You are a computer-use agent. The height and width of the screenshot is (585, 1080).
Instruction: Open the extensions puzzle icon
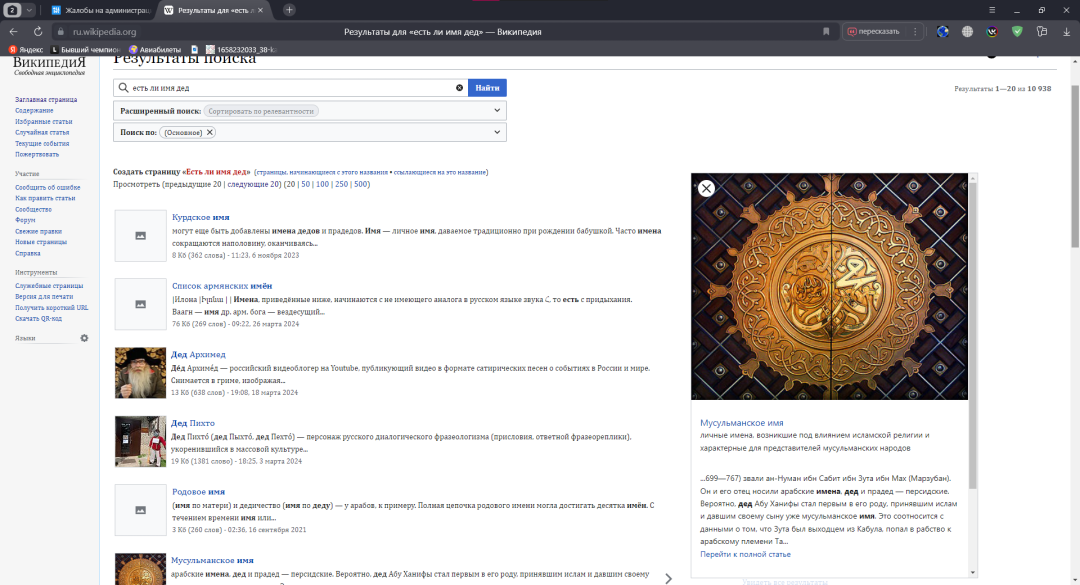(x=1041, y=32)
